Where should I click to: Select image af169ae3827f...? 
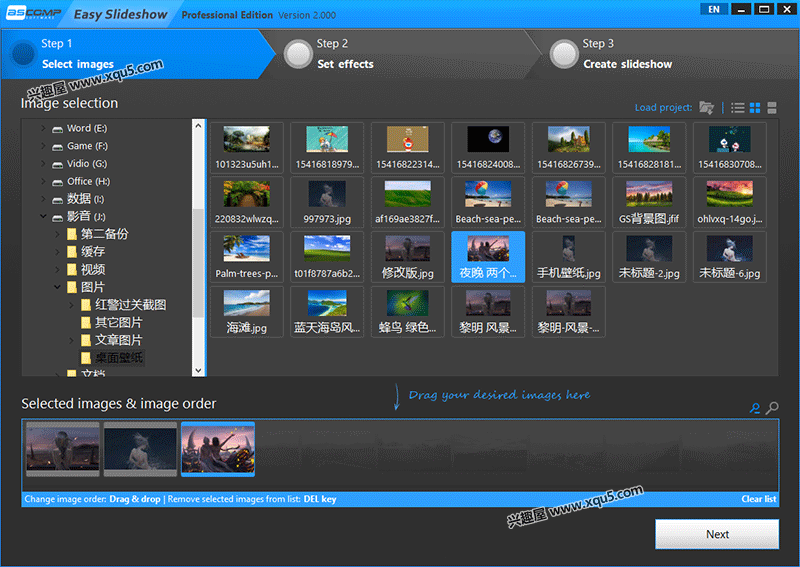pos(408,202)
